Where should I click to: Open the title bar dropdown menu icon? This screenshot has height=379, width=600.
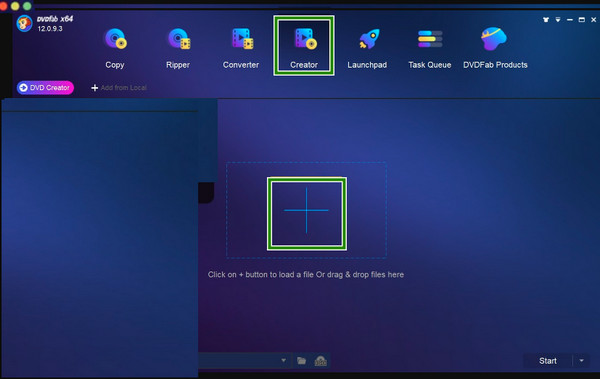coord(558,20)
